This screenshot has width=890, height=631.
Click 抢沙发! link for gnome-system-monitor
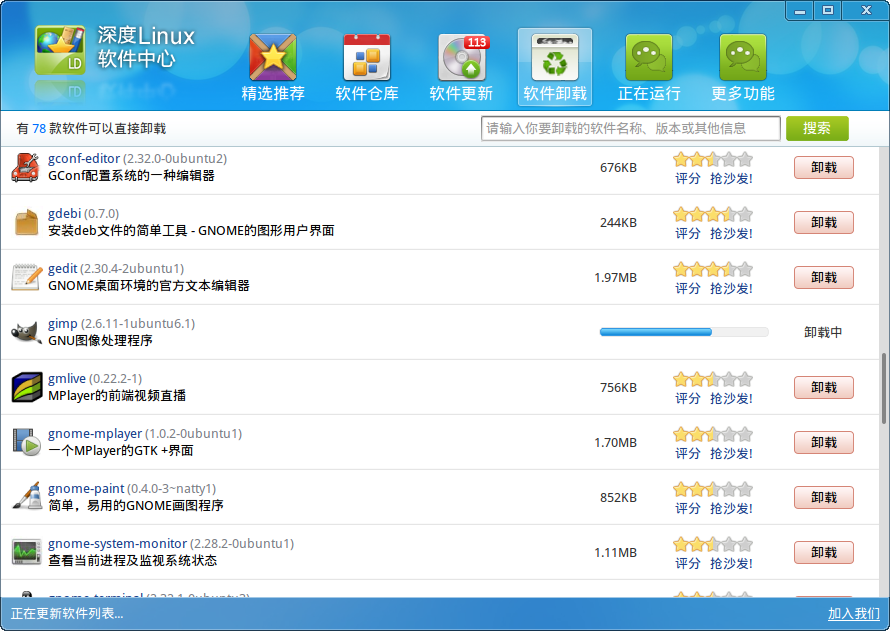731,564
